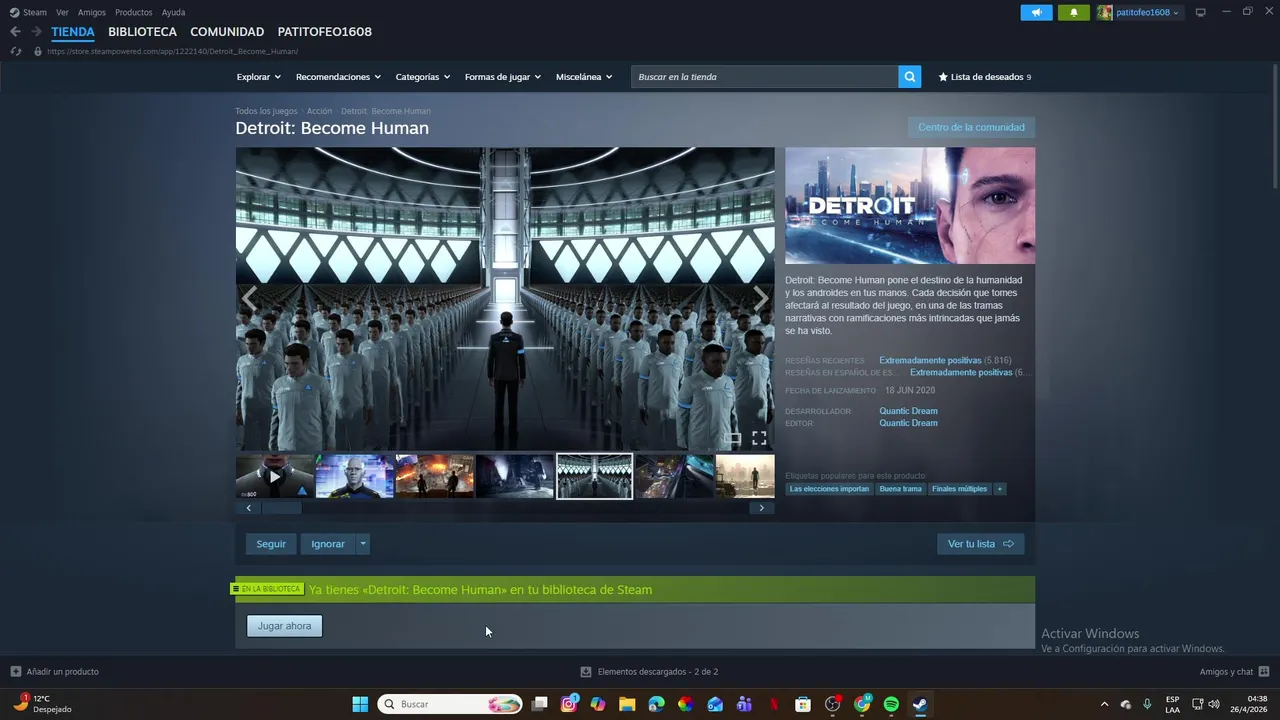Open File Explorer from the taskbar

[627, 704]
